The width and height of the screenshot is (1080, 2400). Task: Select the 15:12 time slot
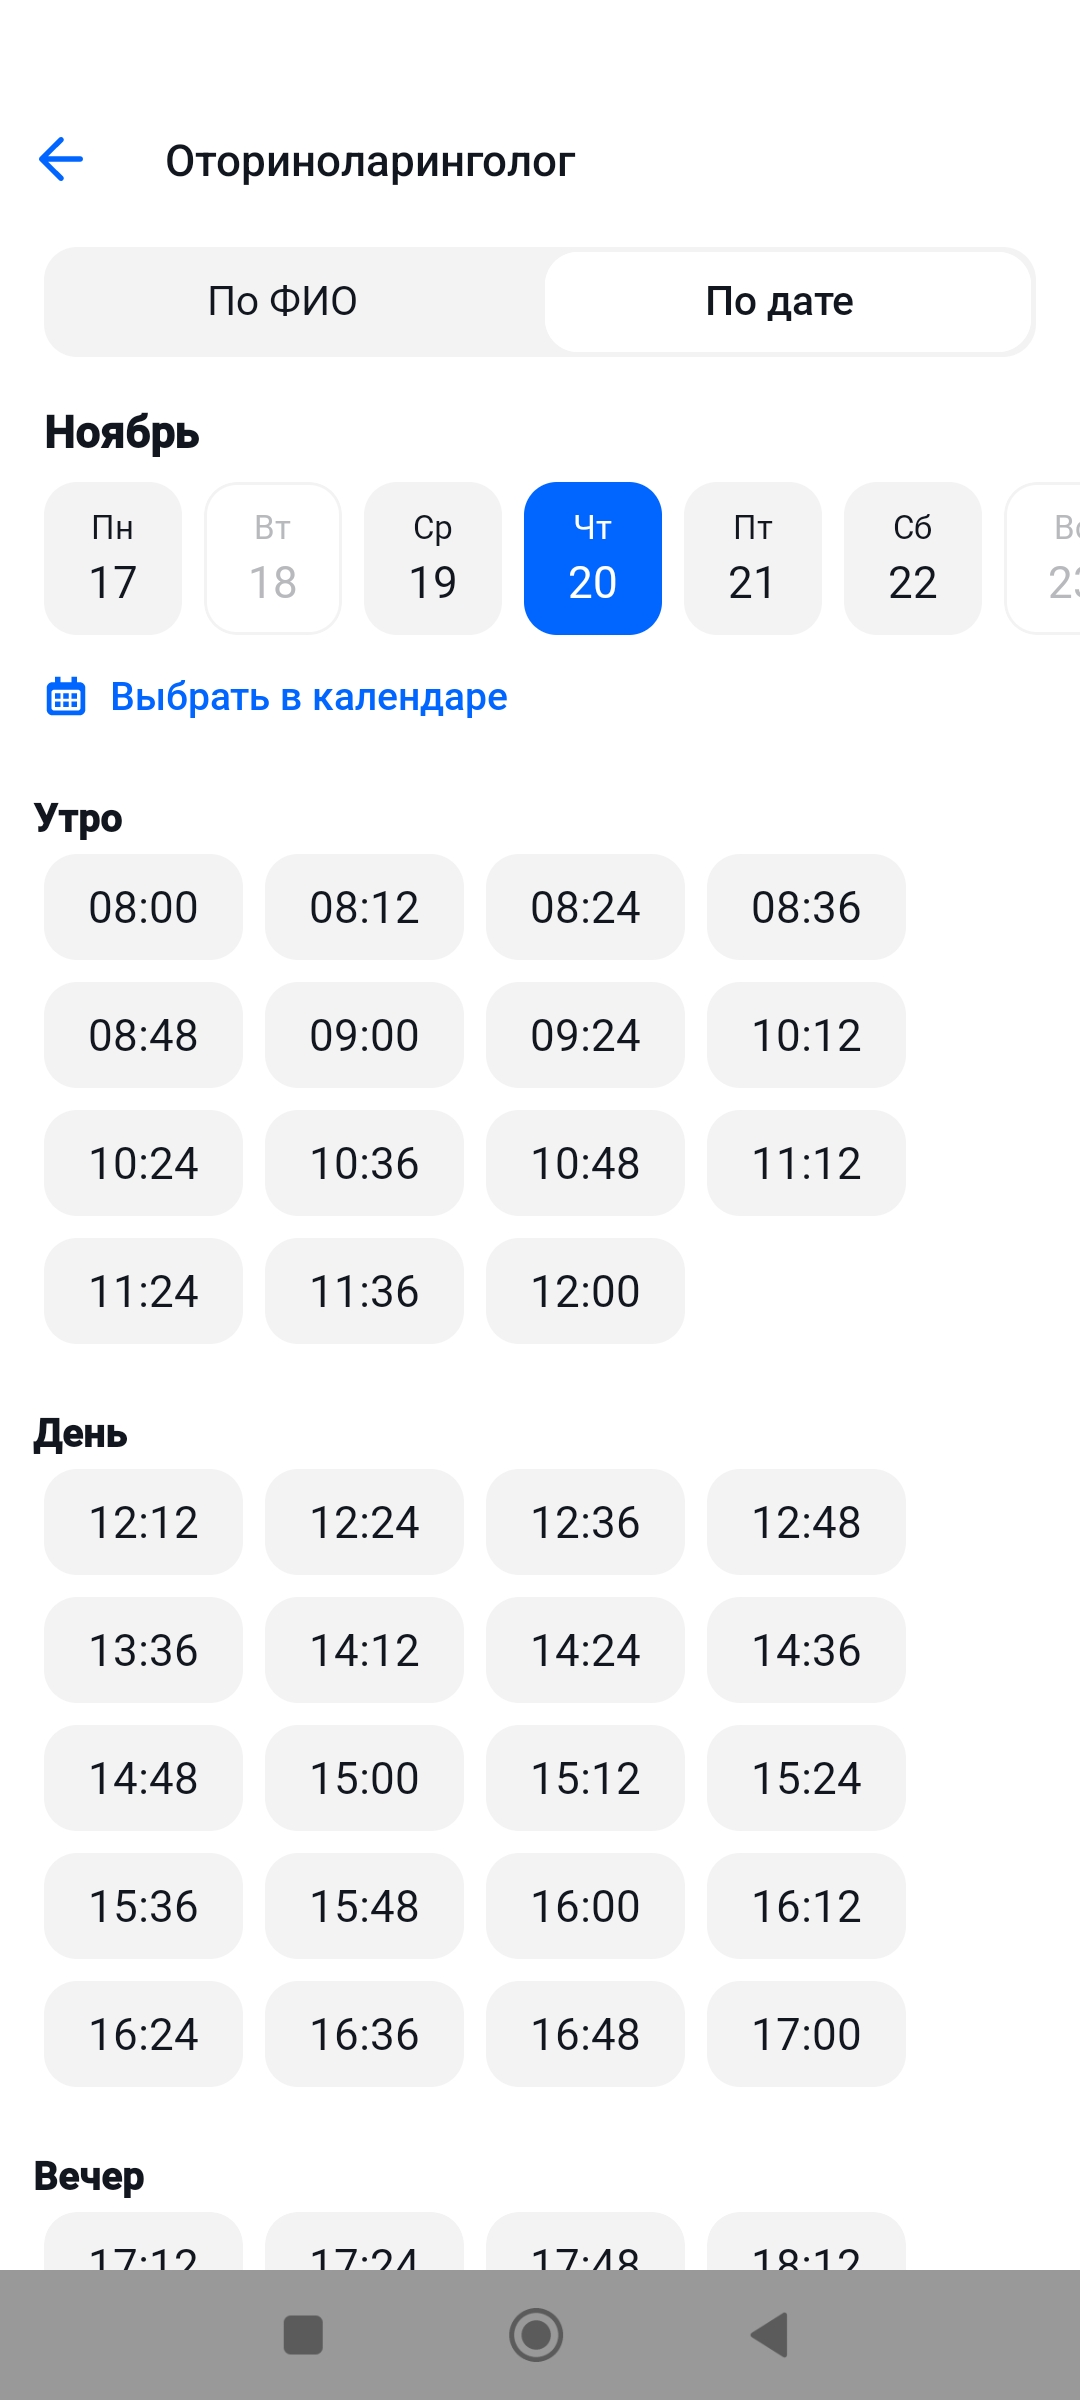pyautogui.click(x=585, y=1778)
